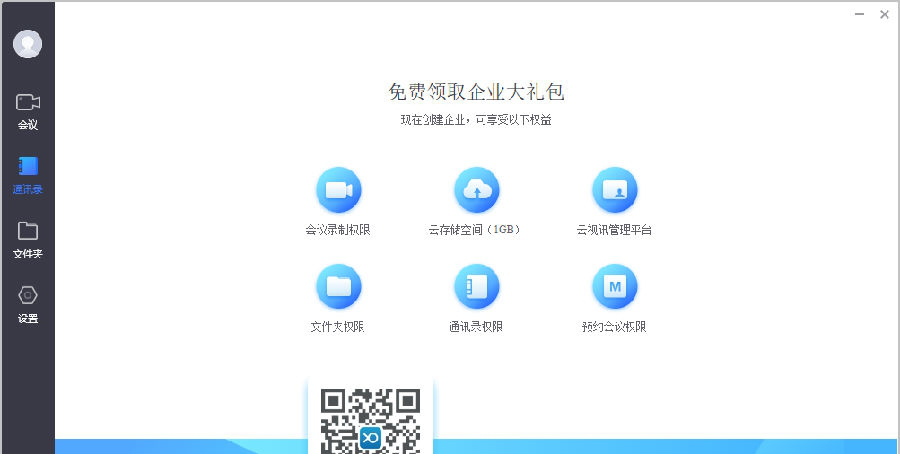Click the 云存储空间（1GB）text label
This screenshot has width=900, height=472.
point(474,230)
